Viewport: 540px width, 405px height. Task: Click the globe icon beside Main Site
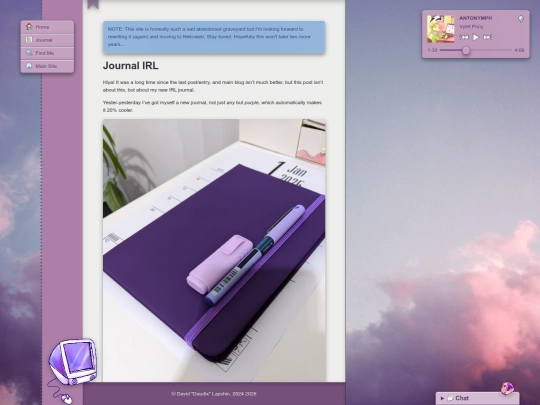(29, 66)
